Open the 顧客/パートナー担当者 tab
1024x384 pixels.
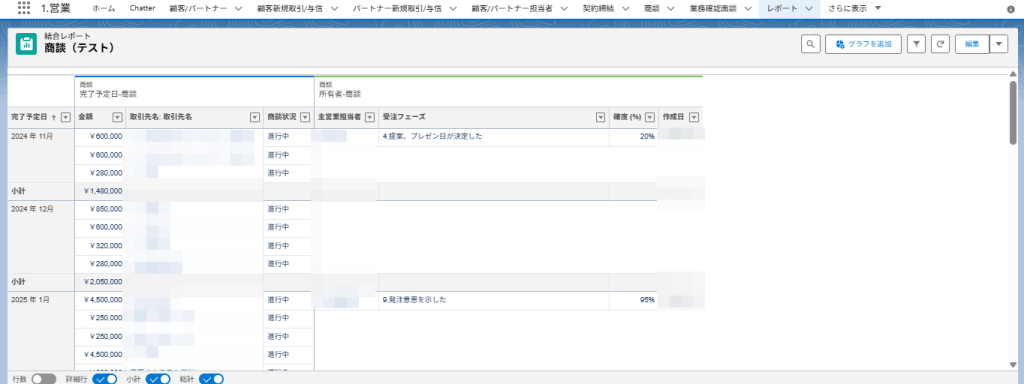tap(512, 8)
